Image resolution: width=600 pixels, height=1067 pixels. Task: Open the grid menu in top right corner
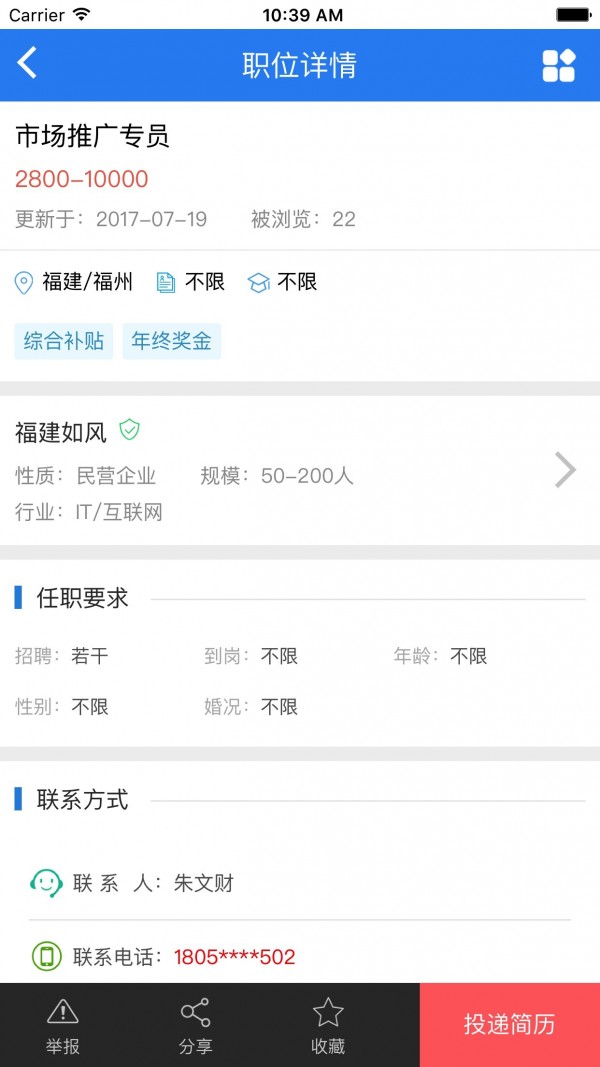559,64
